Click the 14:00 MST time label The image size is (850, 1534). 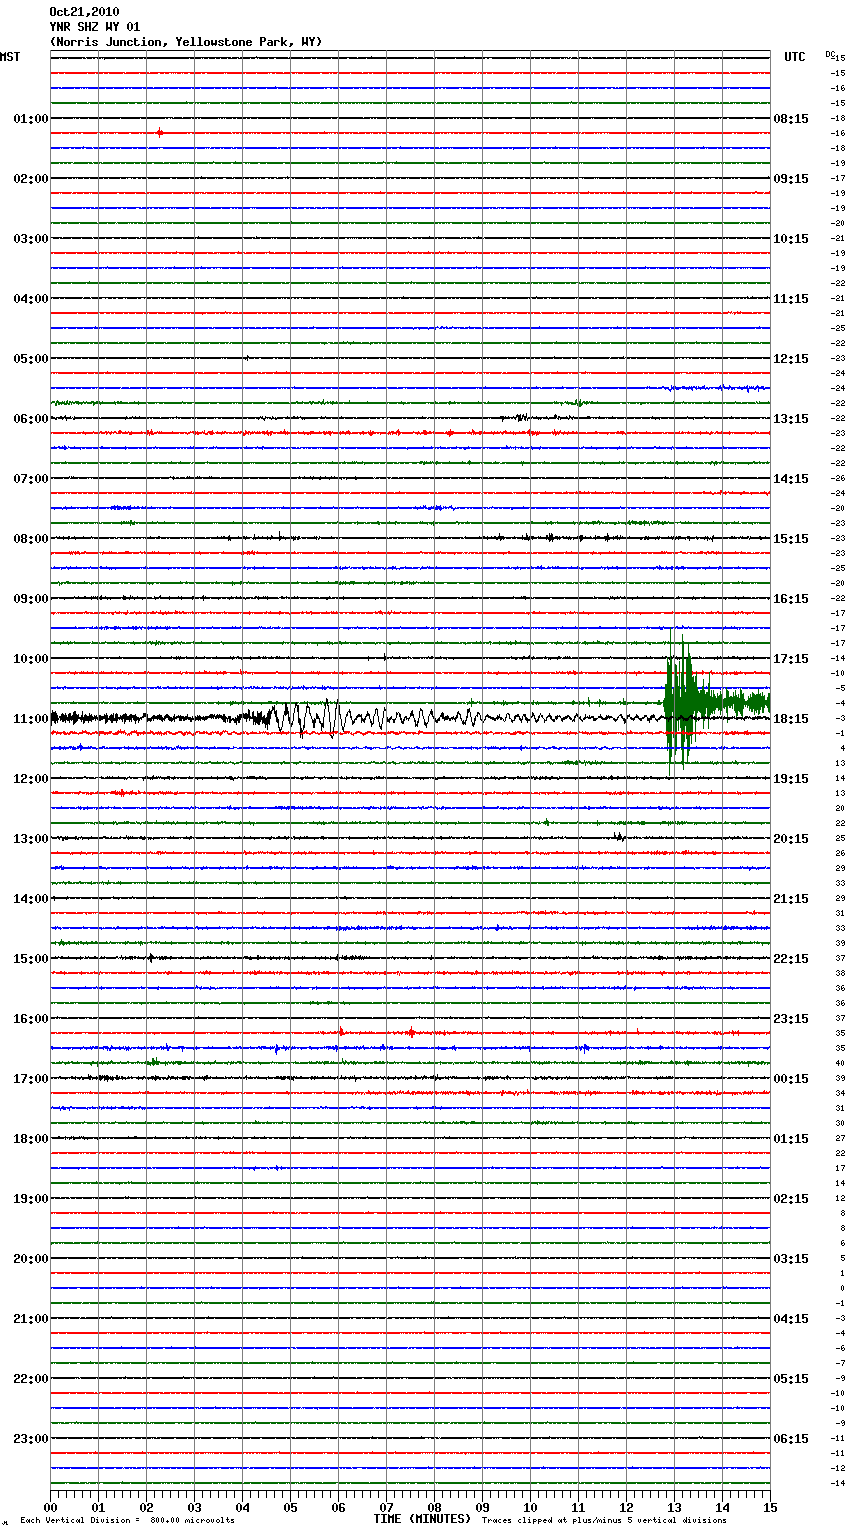(x=31, y=899)
